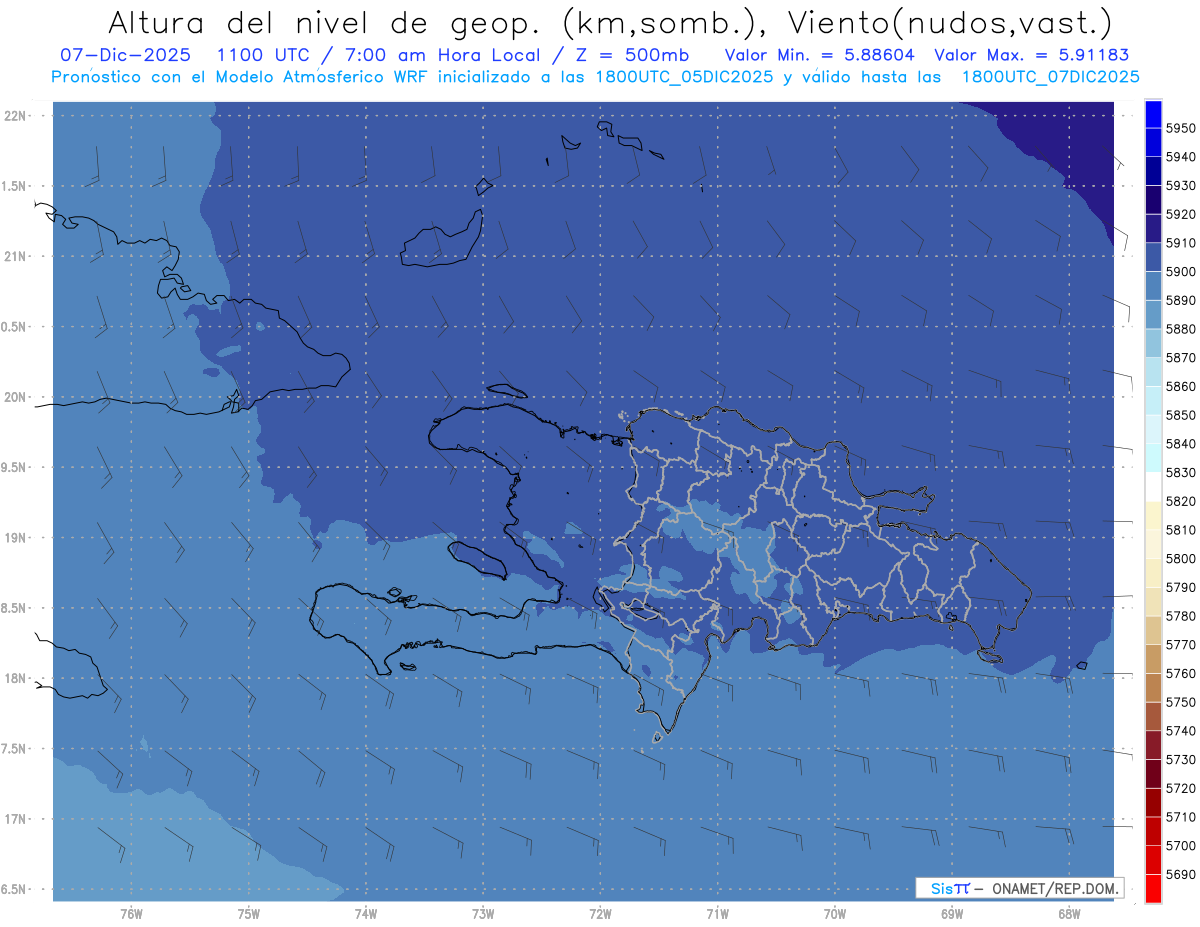Image resolution: width=1200 pixels, height=927 pixels.
Task: Click the '5690' colorbar value
Action: point(1181,874)
